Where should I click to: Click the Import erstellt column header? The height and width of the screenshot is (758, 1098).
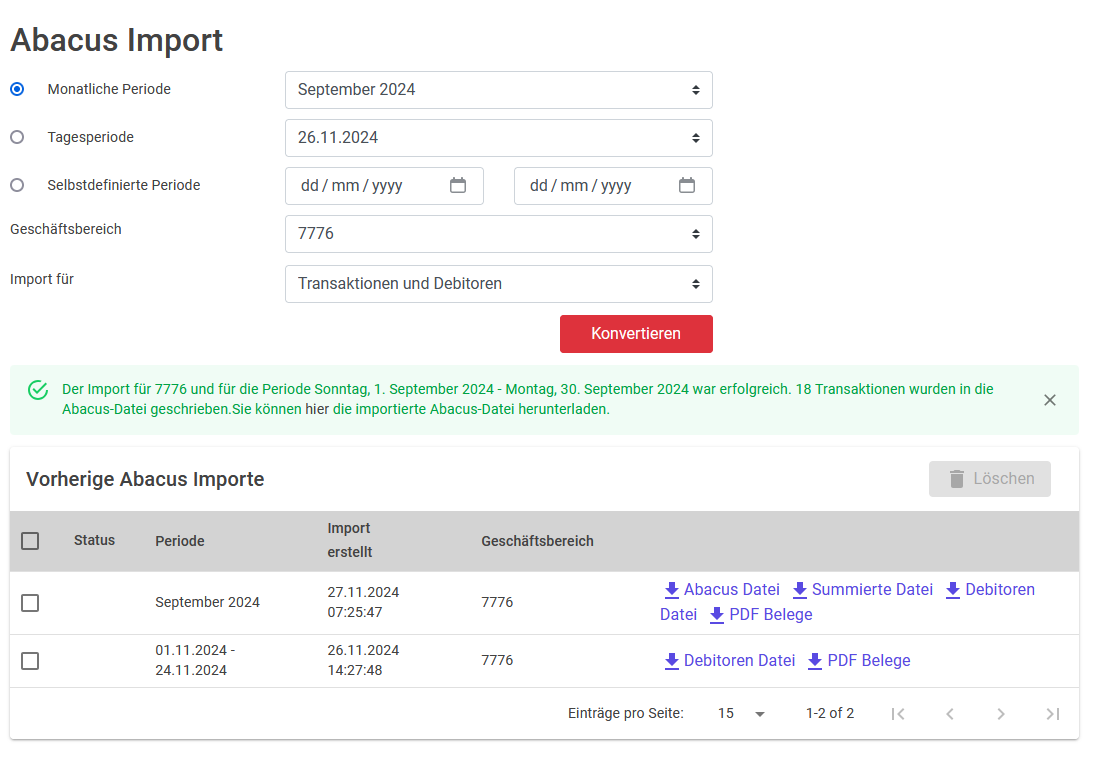(349, 540)
